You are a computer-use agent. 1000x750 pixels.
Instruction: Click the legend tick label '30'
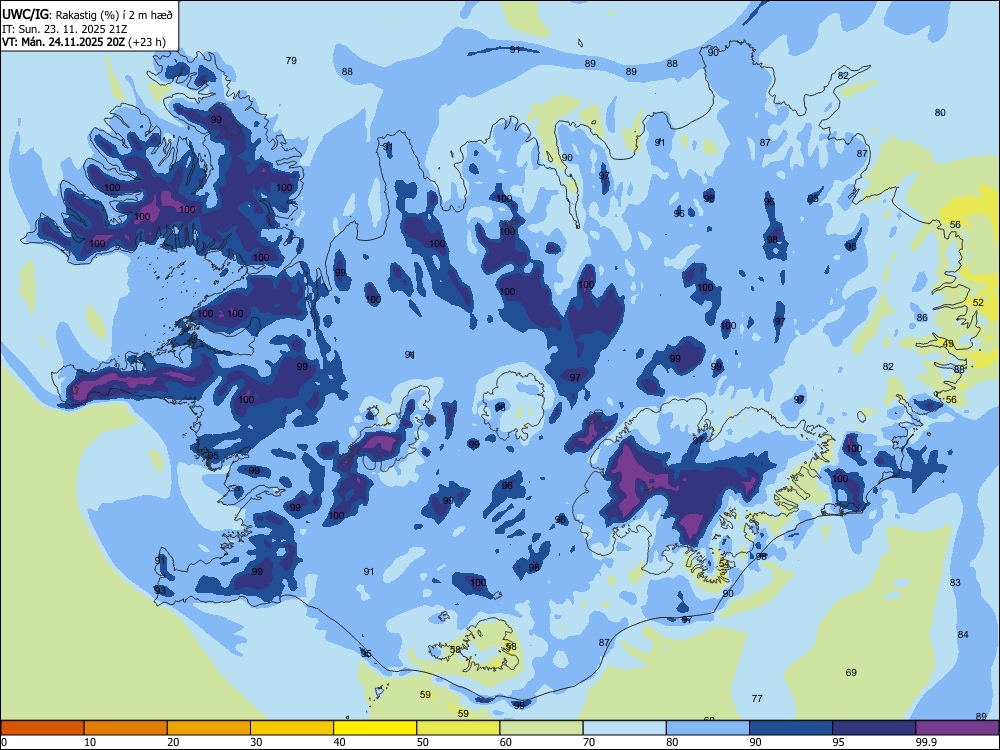256,742
